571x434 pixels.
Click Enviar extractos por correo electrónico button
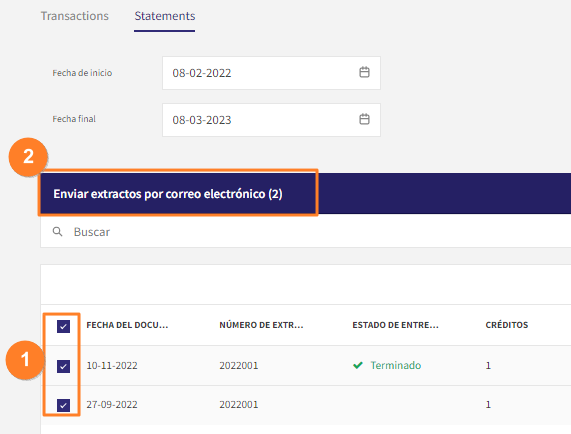pyautogui.click(x=168, y=194)
